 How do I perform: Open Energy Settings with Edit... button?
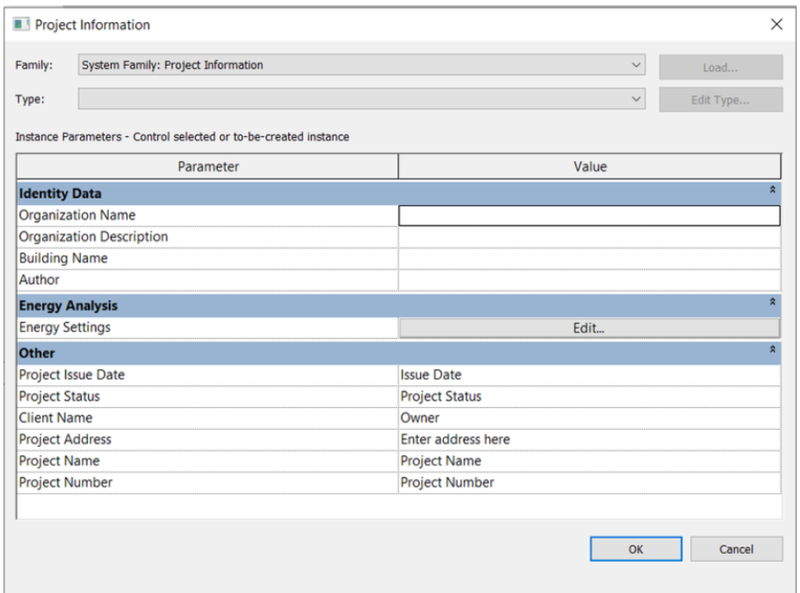589,328
